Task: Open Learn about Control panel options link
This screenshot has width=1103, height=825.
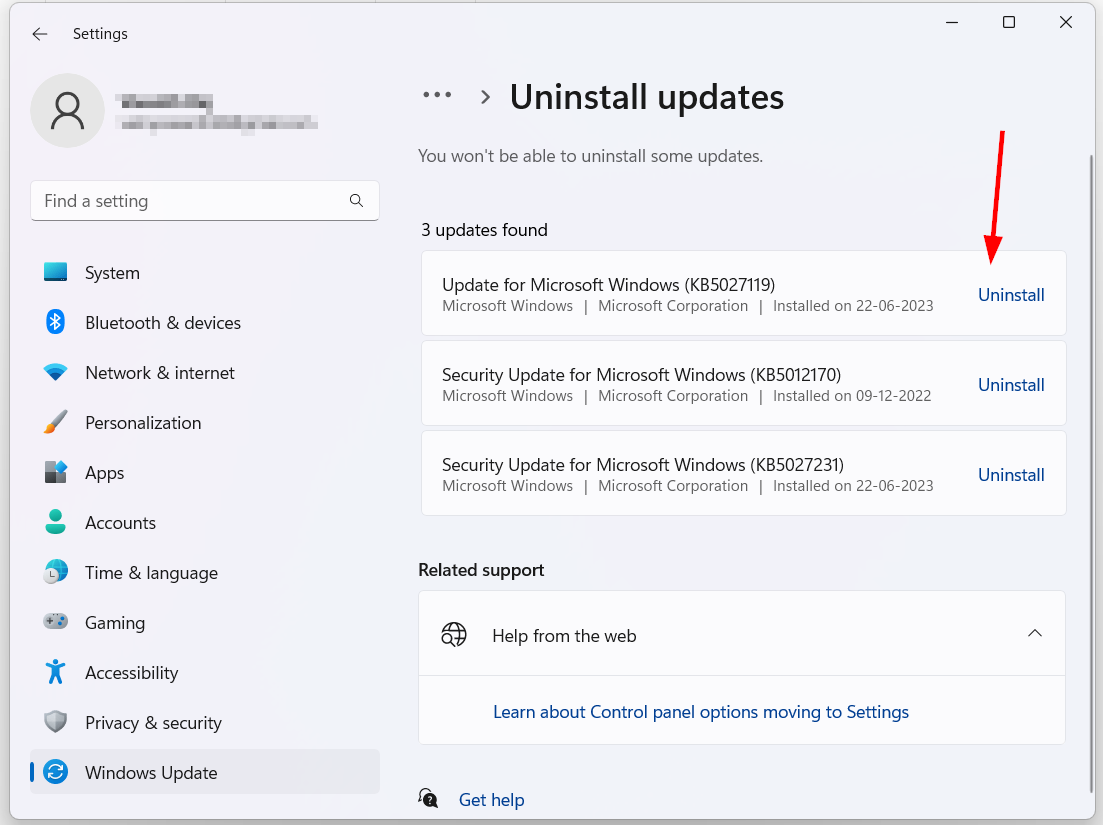Action: click(x=701, y=712)
